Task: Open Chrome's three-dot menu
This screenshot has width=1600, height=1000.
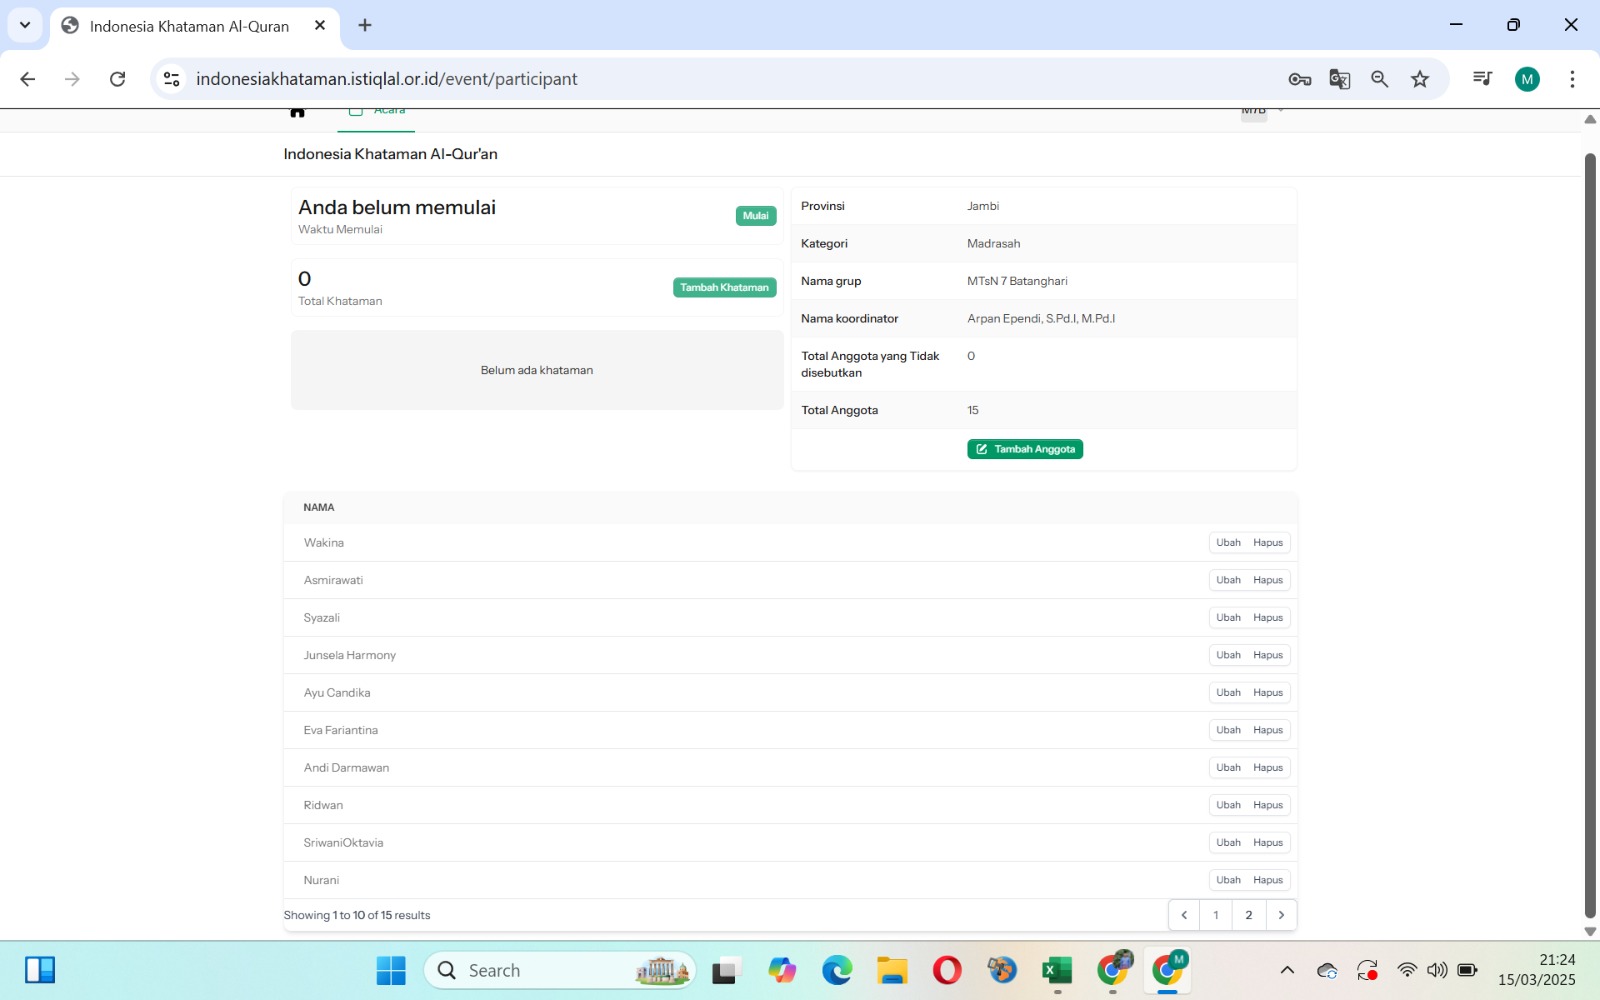Action: coord(1572,79)
